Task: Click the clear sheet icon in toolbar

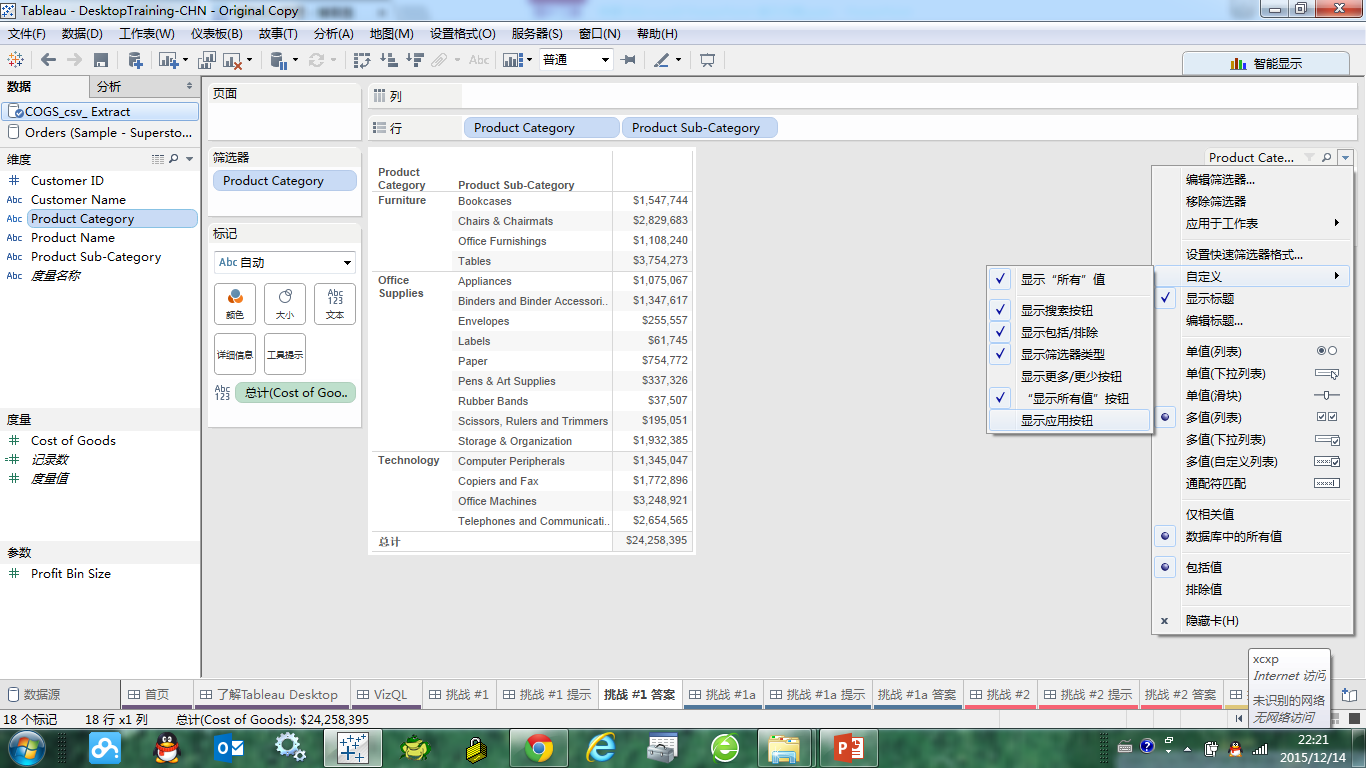Action: pyautogui.click(x=232, y=60)
